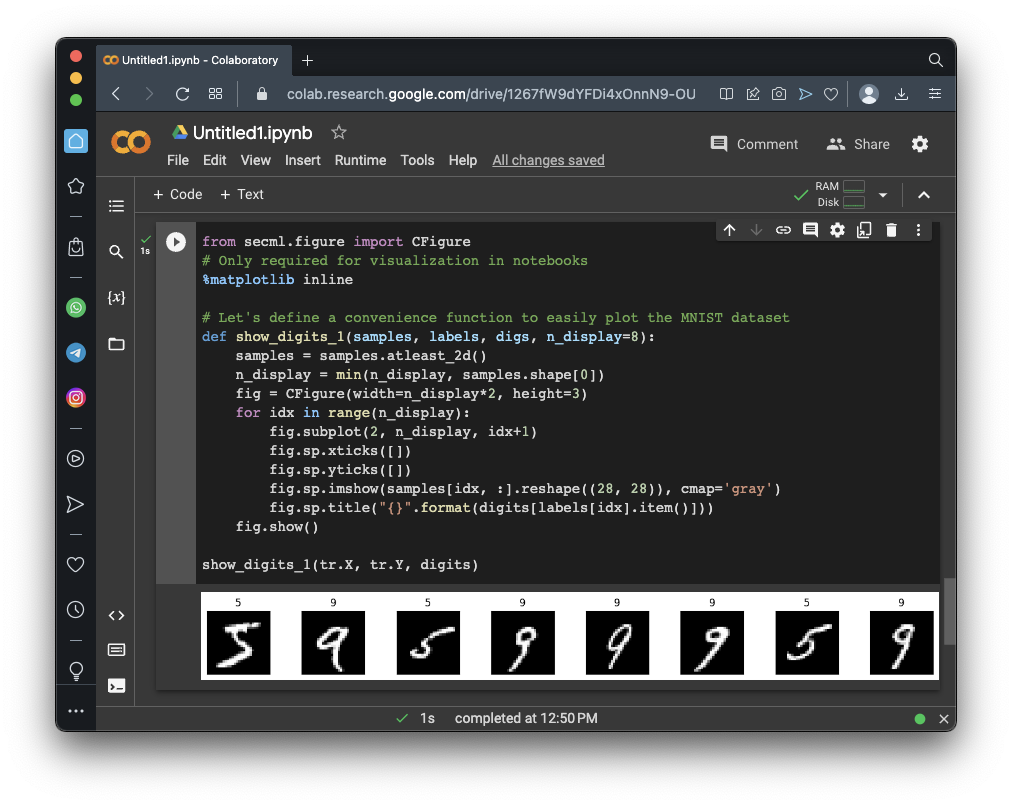The width and height of the screenshot is (1012, 805).
Task: Open the Insert menu
Action: (x=302, y=160)
